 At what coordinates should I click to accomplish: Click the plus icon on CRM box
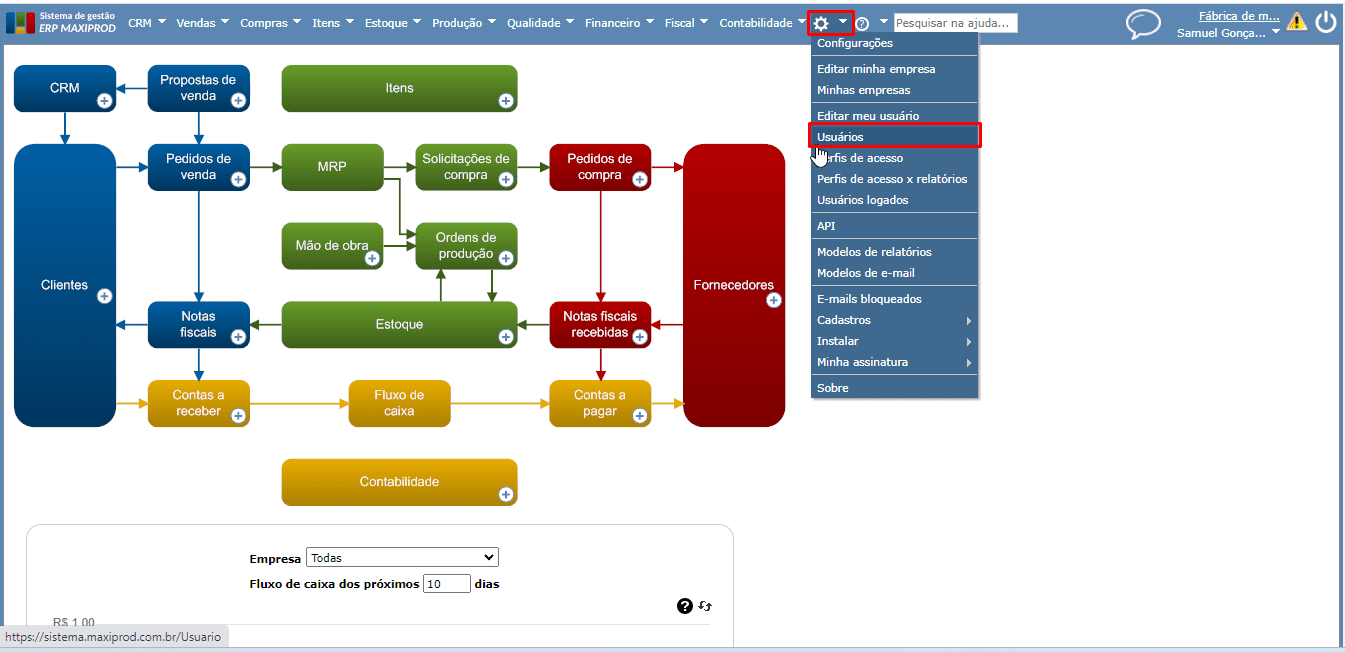pyautogui.click(x=104, y=100)
